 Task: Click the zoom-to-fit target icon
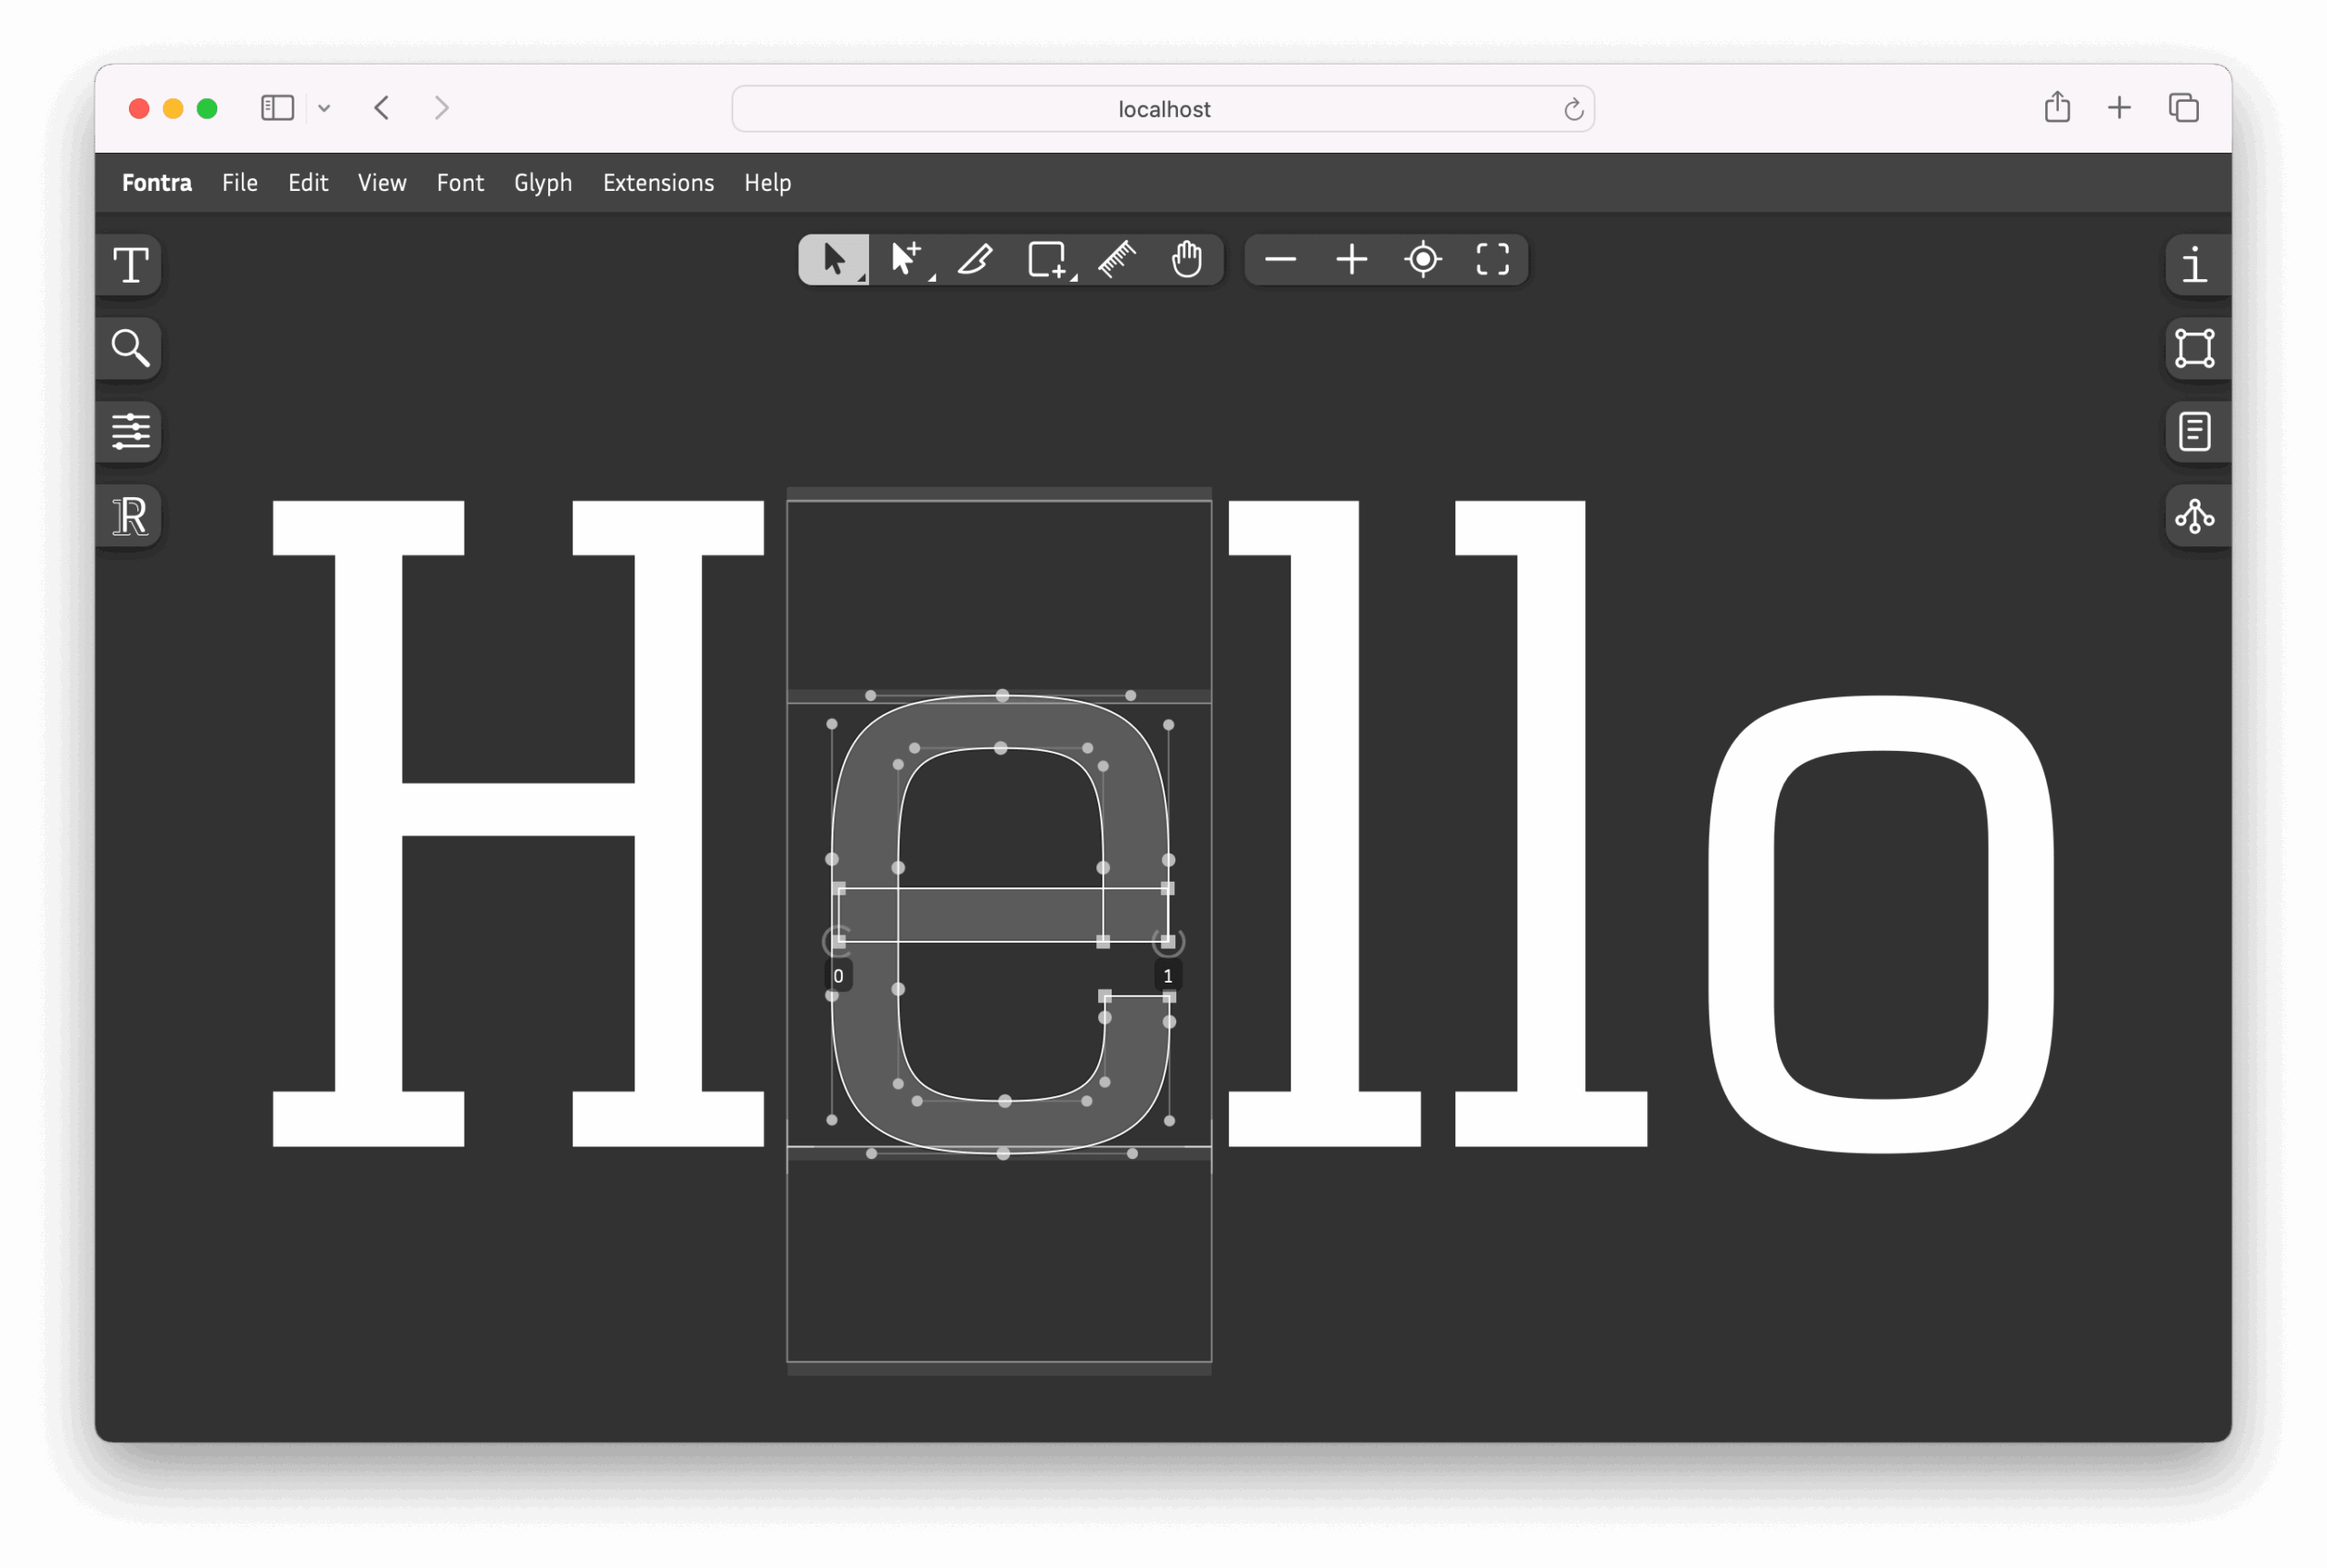pos(1422,260)
